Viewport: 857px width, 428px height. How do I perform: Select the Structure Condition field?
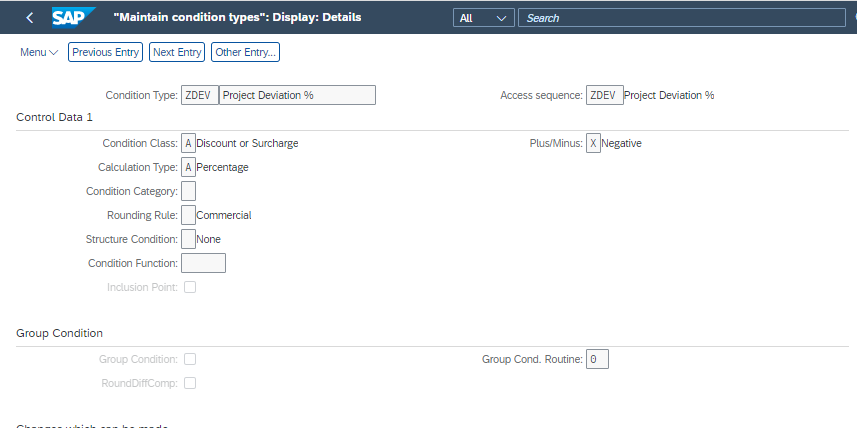189,239
